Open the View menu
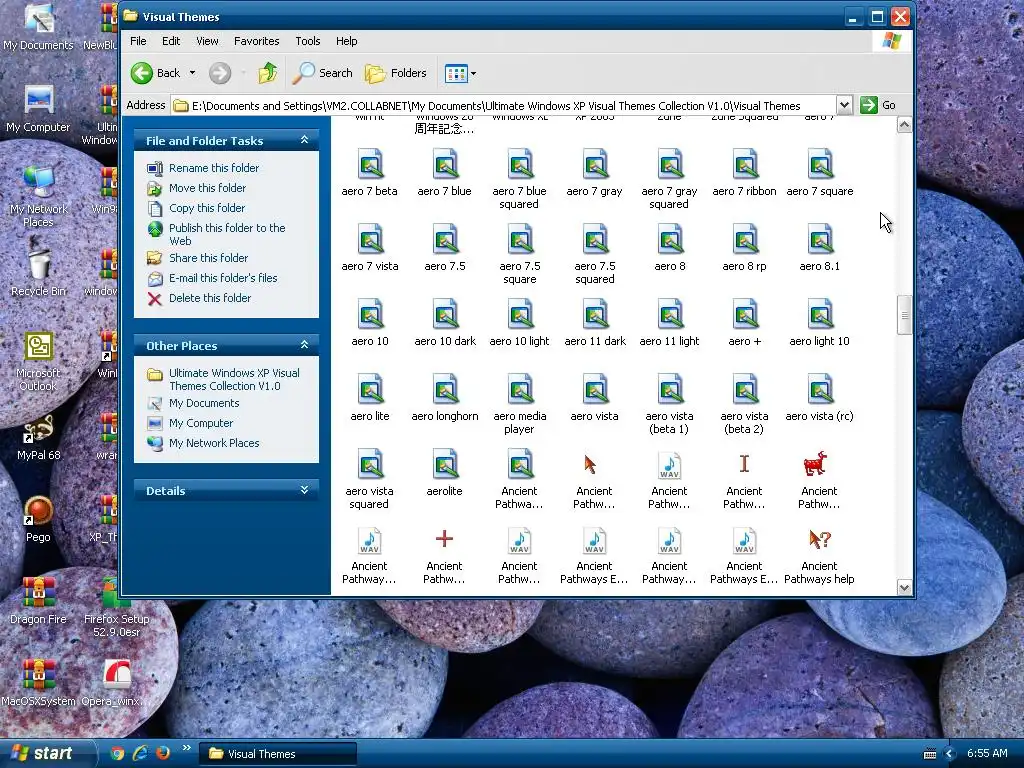 207,41
